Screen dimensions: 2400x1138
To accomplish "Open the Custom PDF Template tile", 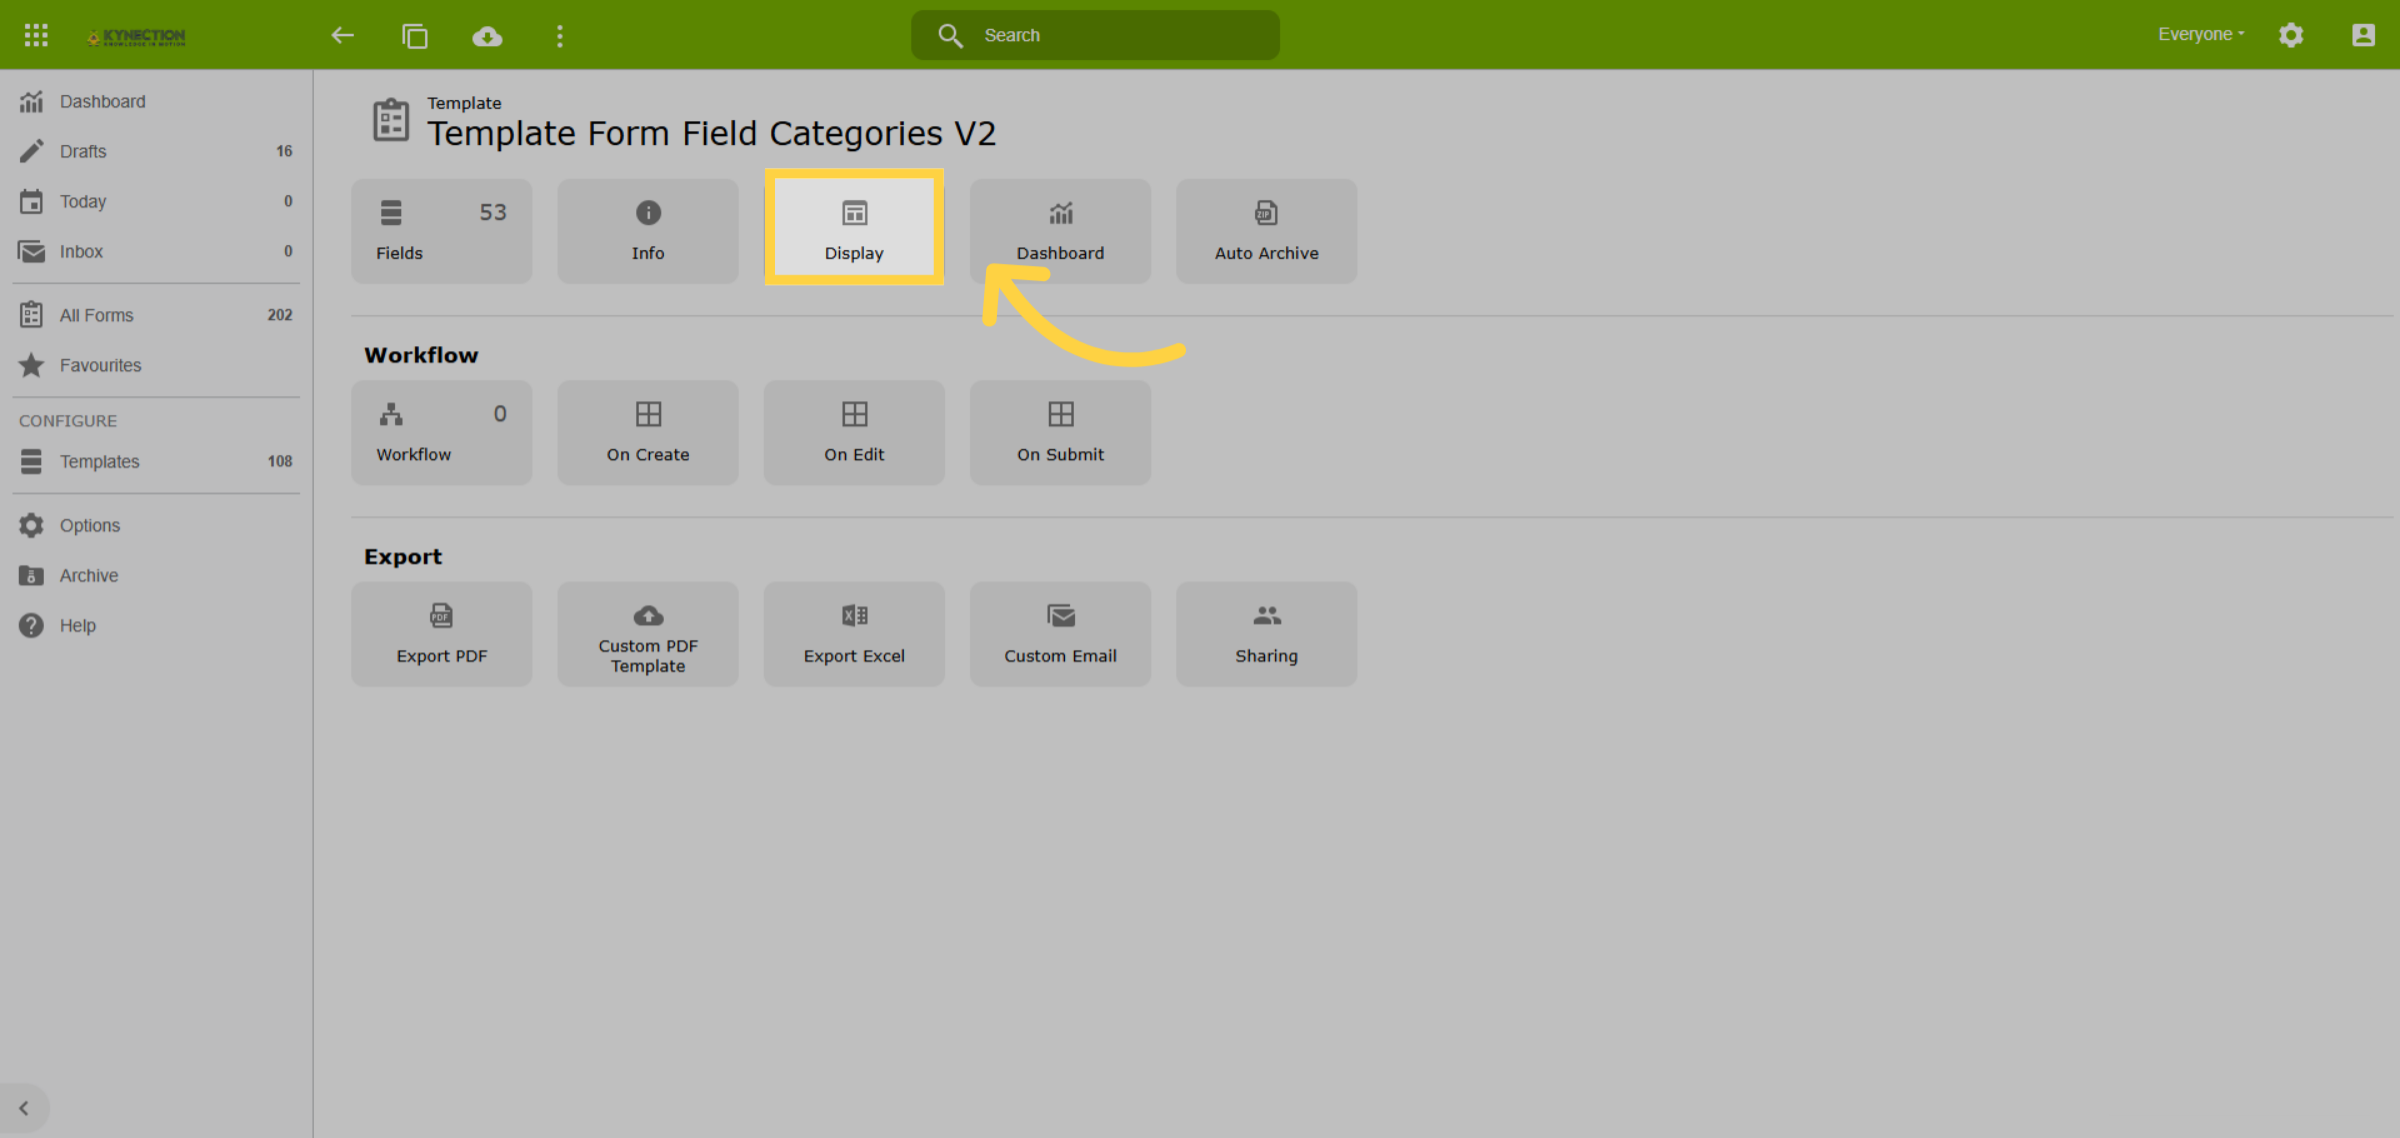I will [x=648, y=634].
